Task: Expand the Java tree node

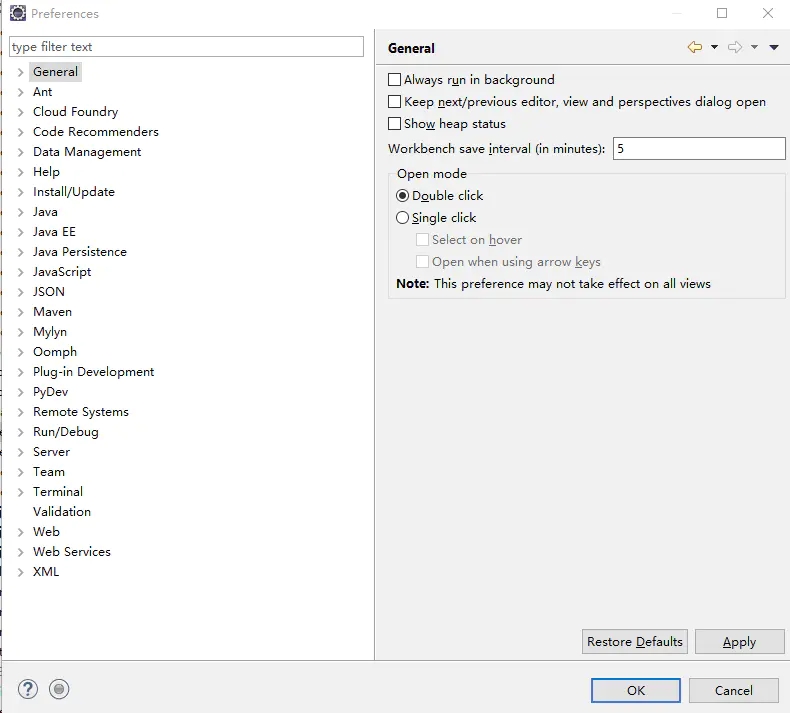Action: click(20, 212)
